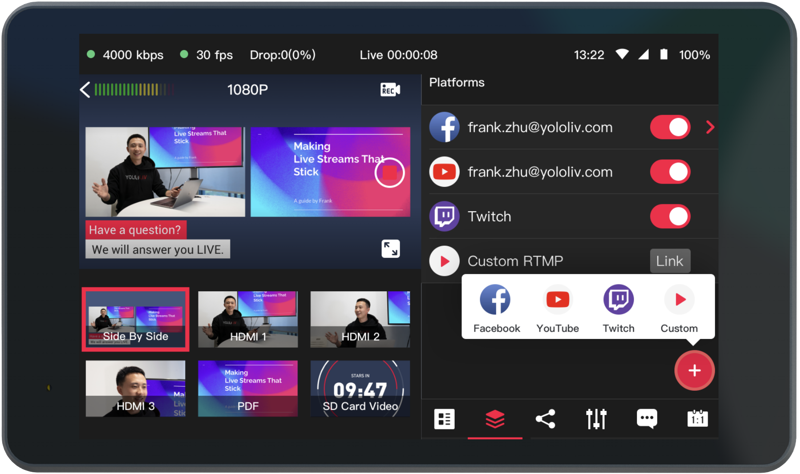Image resolution: width=800 pixels, height=474 pixels.
Task: Open the layout list tab
Action: (x=445, y=419)
